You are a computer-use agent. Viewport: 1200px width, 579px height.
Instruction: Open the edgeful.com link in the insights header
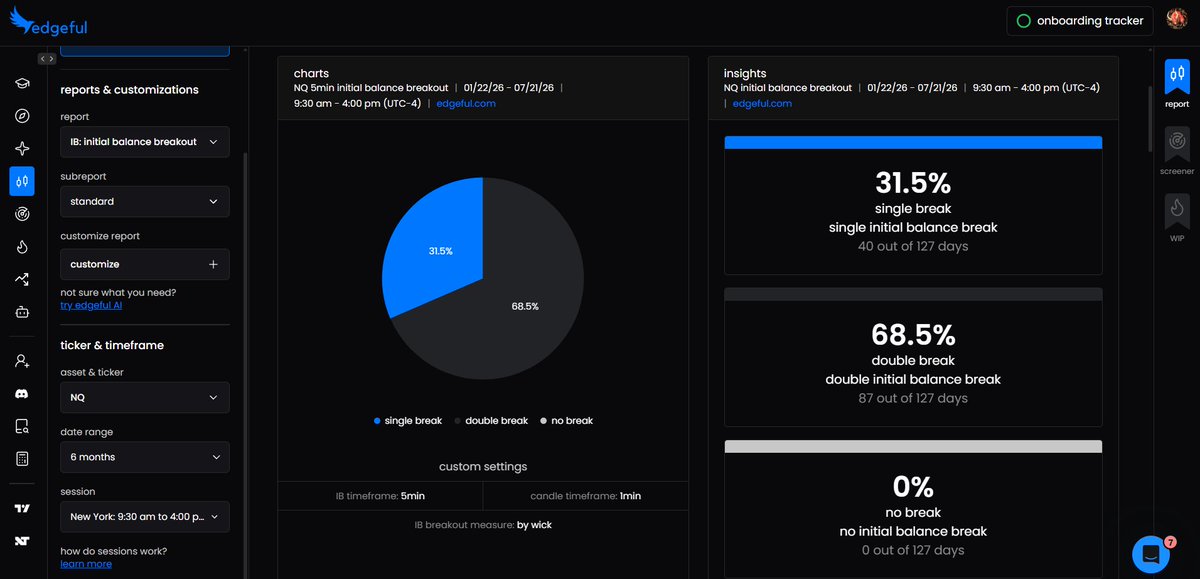[x=762, y=103]
